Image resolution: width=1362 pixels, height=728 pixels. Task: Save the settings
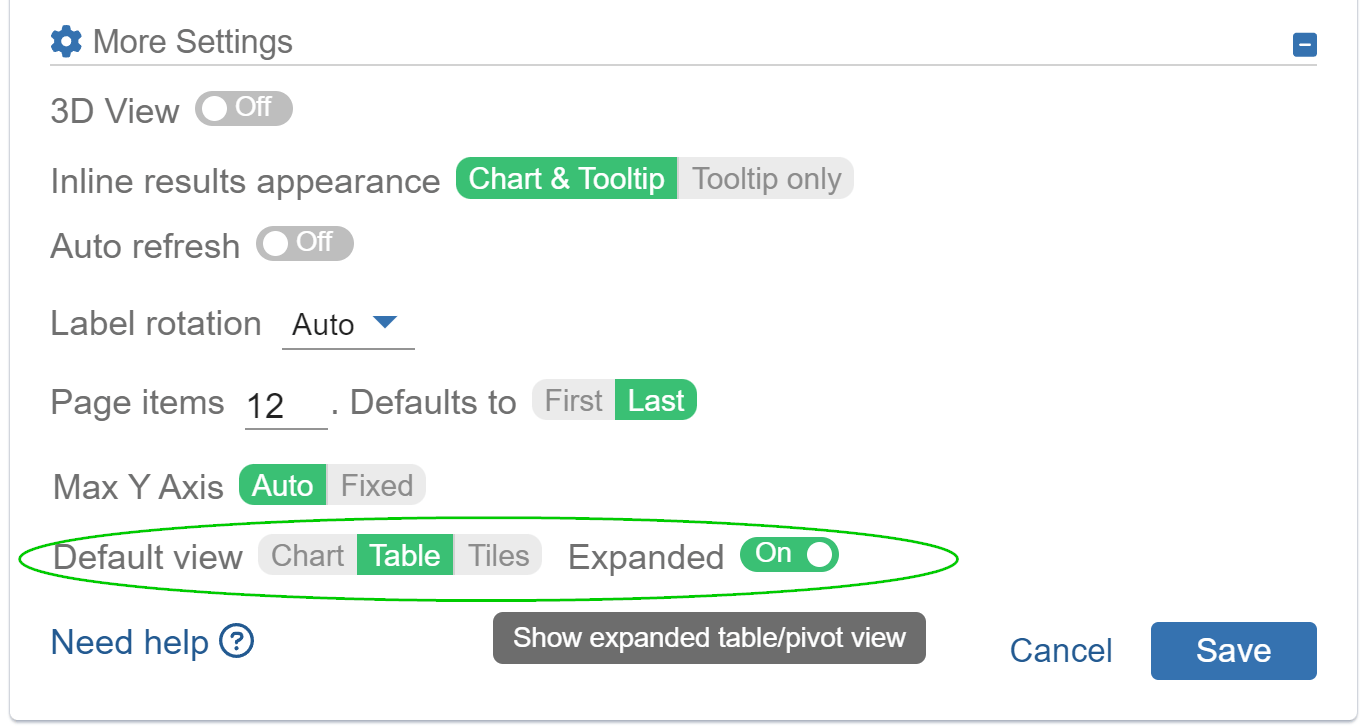[1233, 651]
